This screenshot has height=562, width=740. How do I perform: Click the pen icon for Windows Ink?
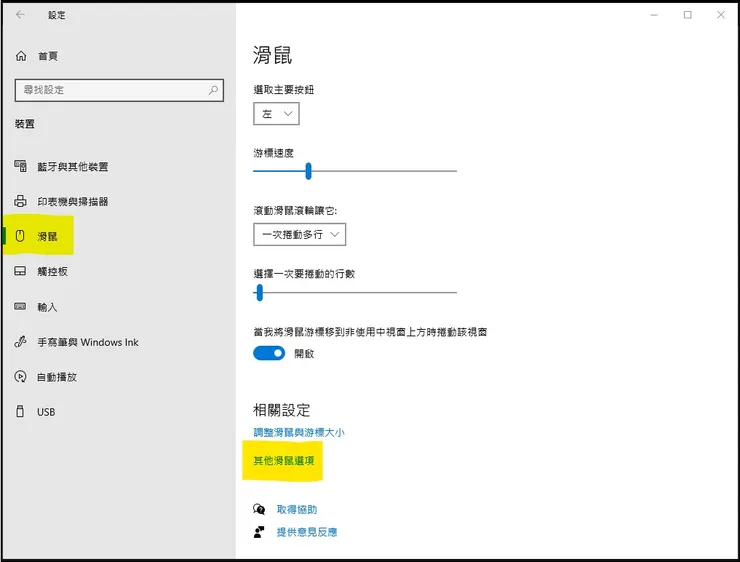pos(20,342)
